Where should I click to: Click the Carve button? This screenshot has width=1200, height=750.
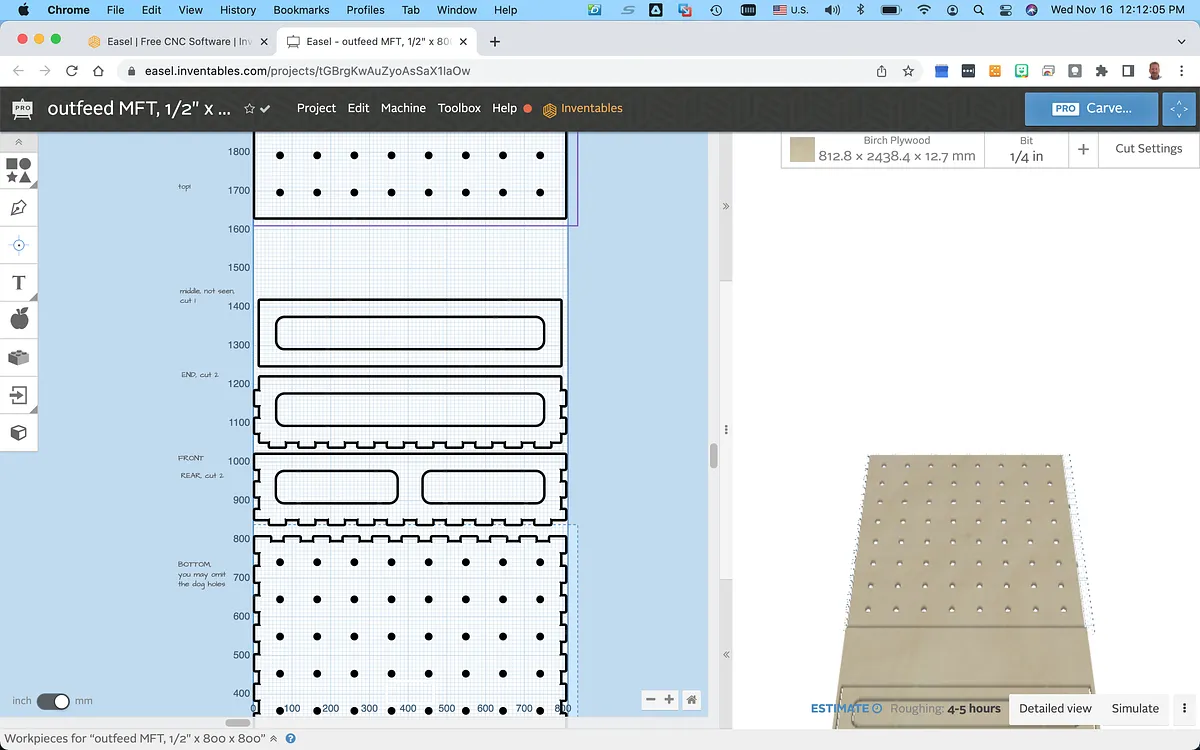1091,108
